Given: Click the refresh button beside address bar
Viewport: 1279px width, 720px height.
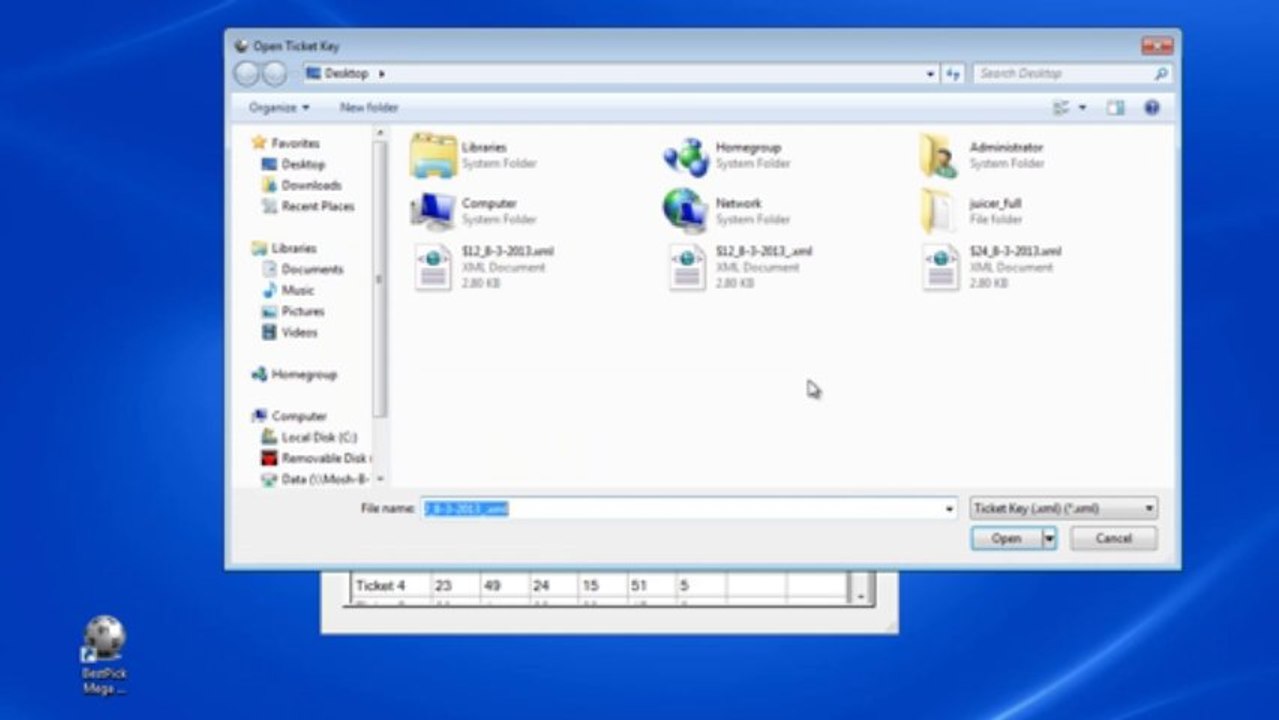Looking at the screenshot, I should (x=954, y=73).
